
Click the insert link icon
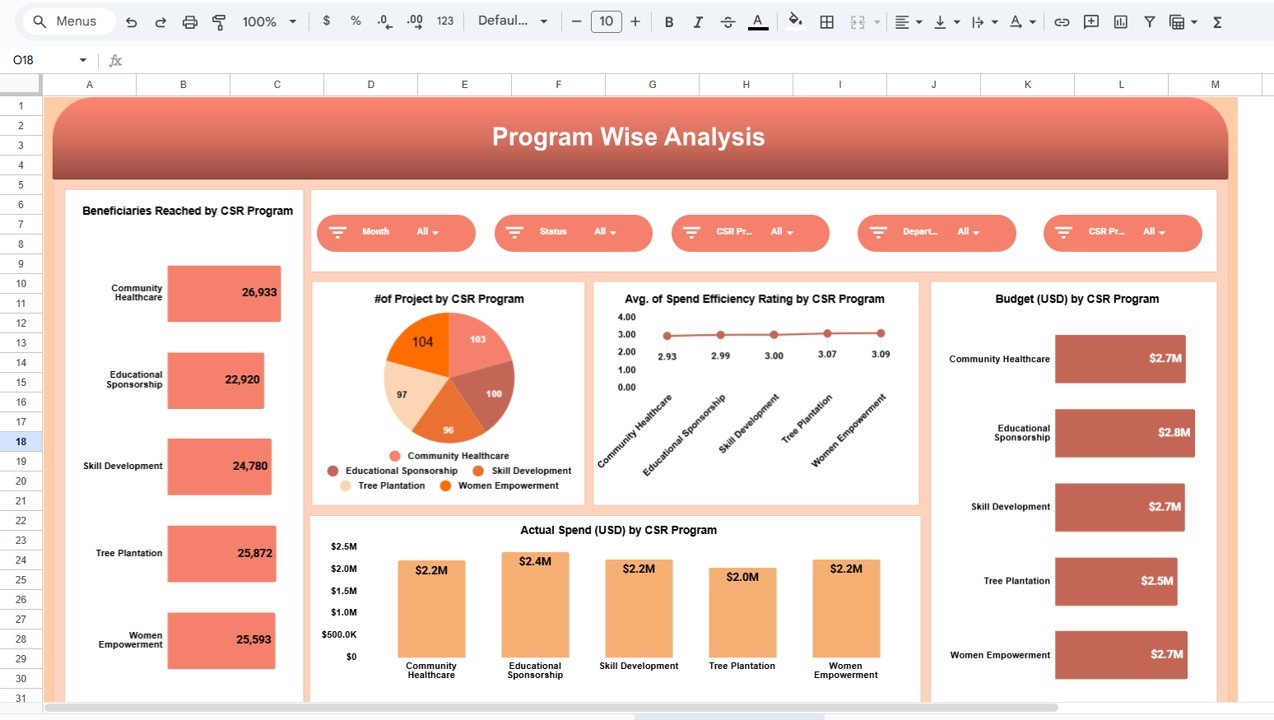1062,21
